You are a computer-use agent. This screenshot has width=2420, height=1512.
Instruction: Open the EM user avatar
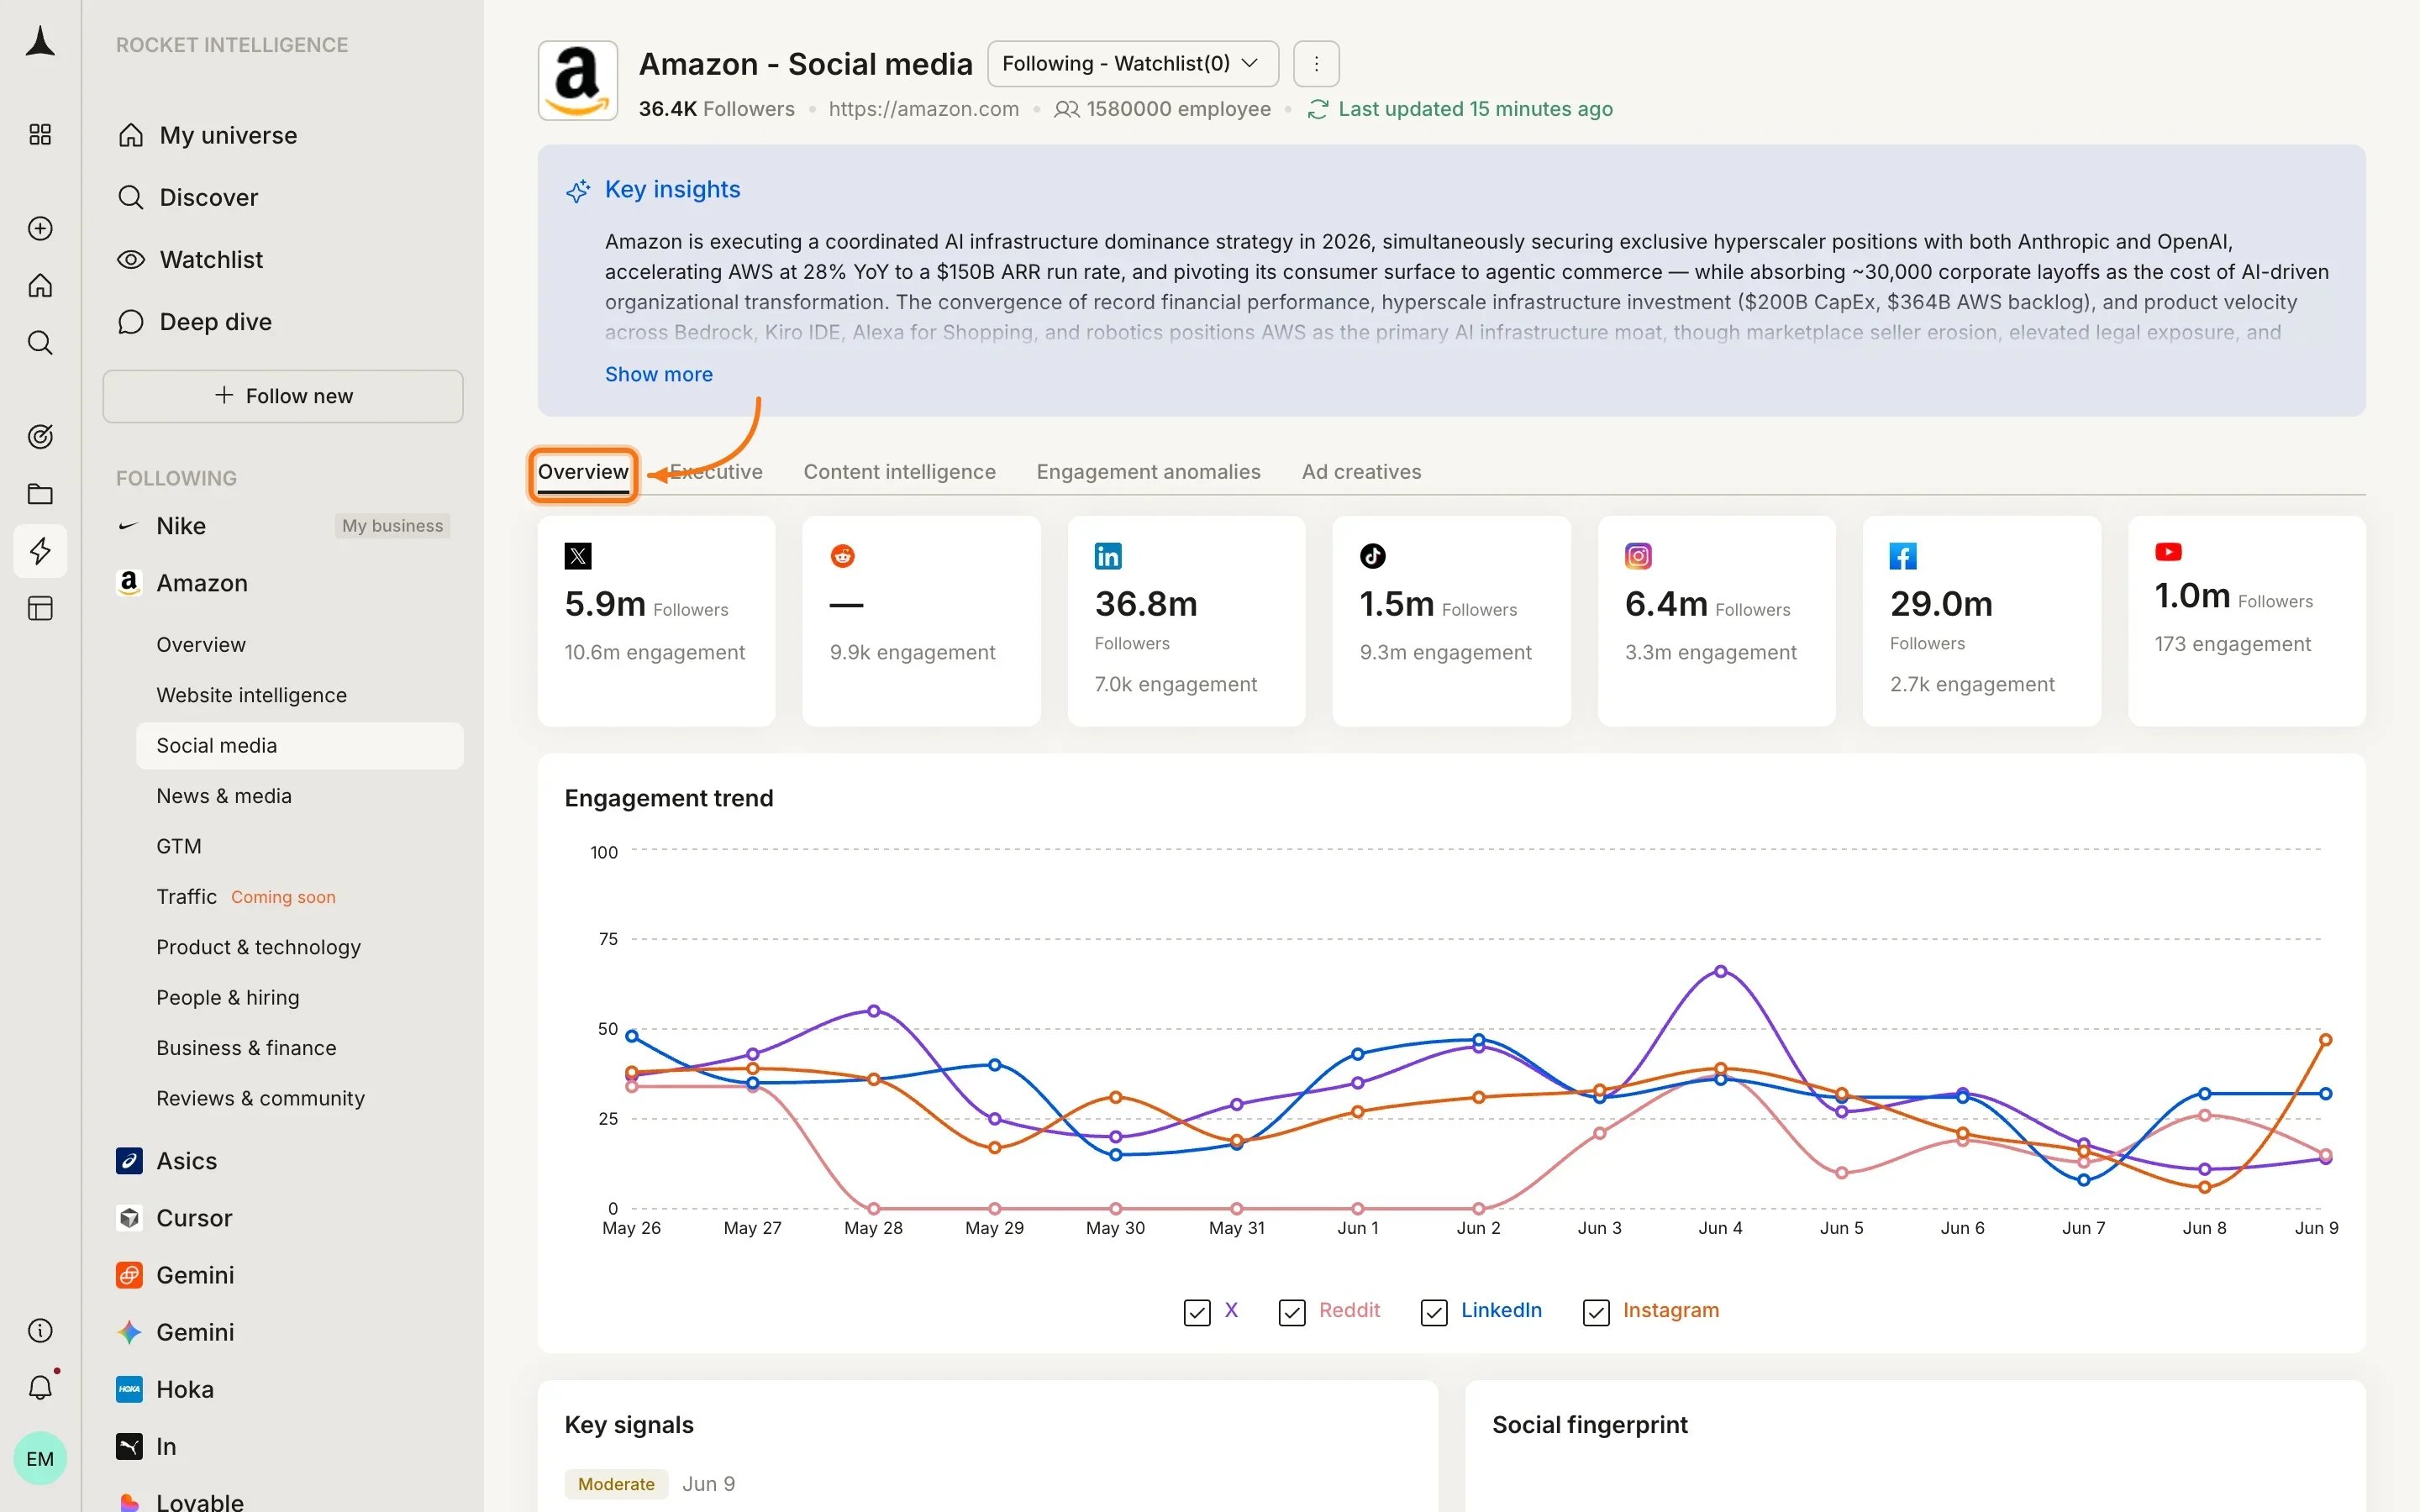tap(40, 1458)
